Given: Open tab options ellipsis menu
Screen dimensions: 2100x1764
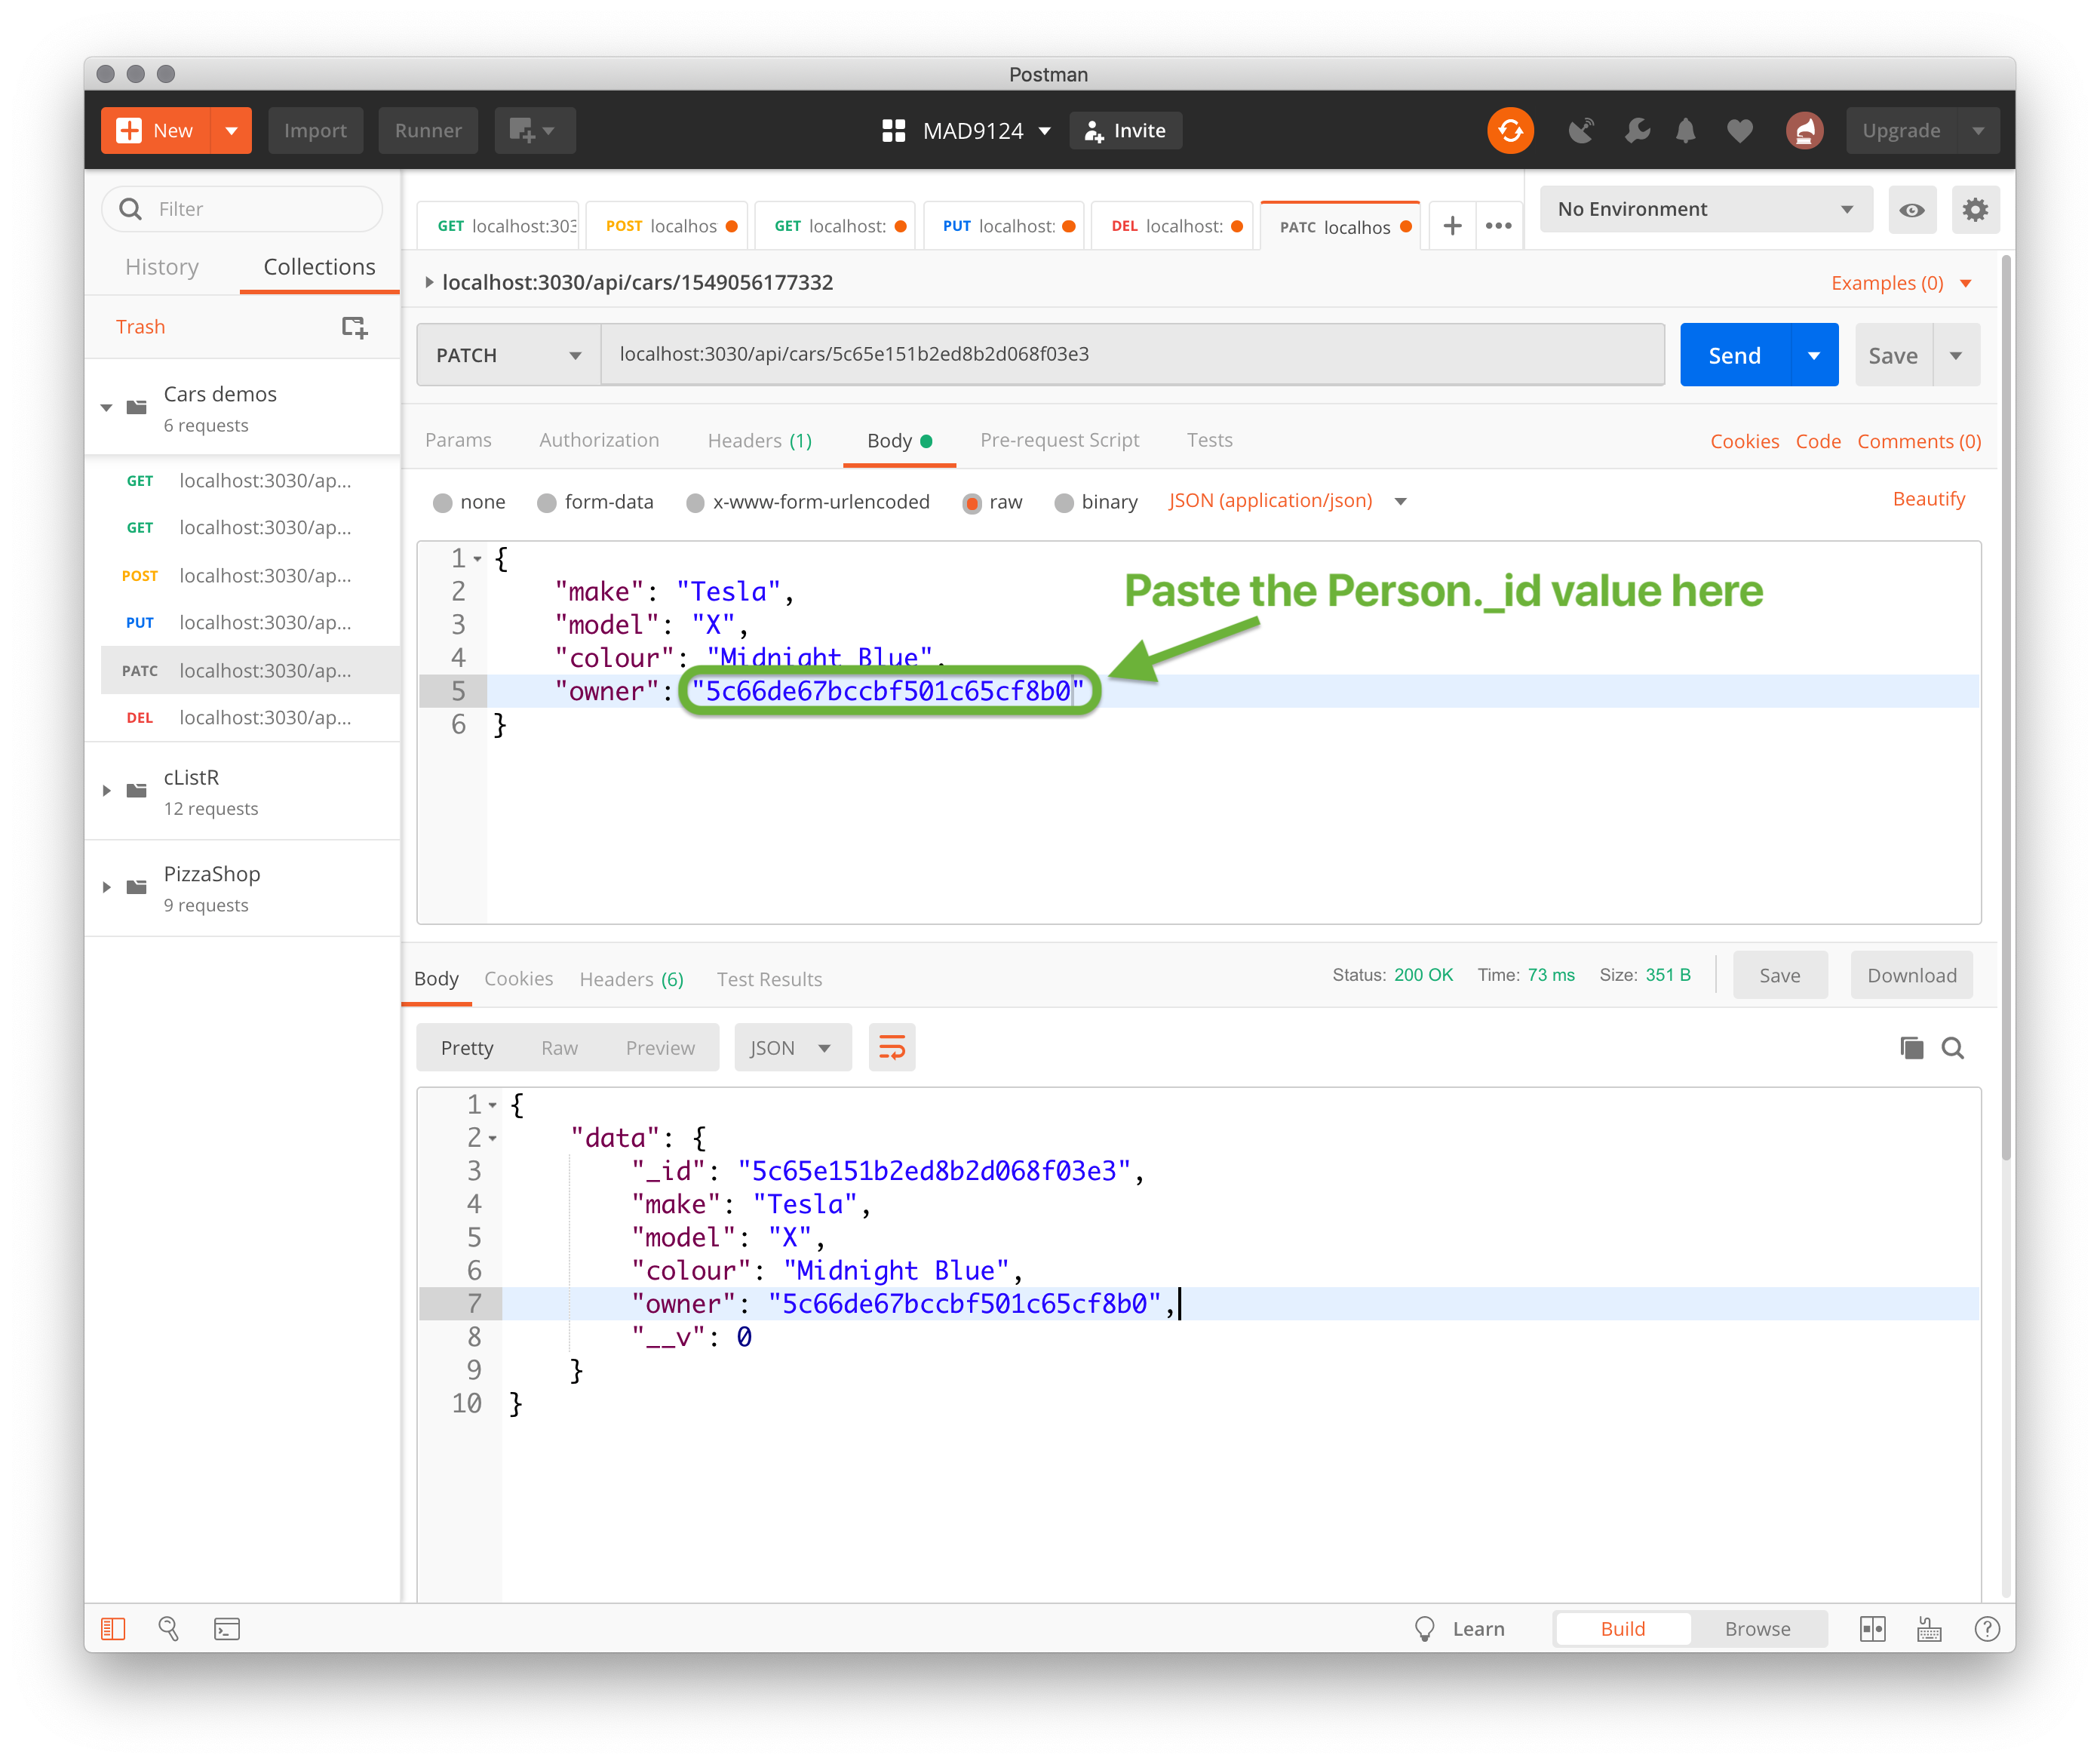Looking at the screenshot, I should pos(1498,226).
